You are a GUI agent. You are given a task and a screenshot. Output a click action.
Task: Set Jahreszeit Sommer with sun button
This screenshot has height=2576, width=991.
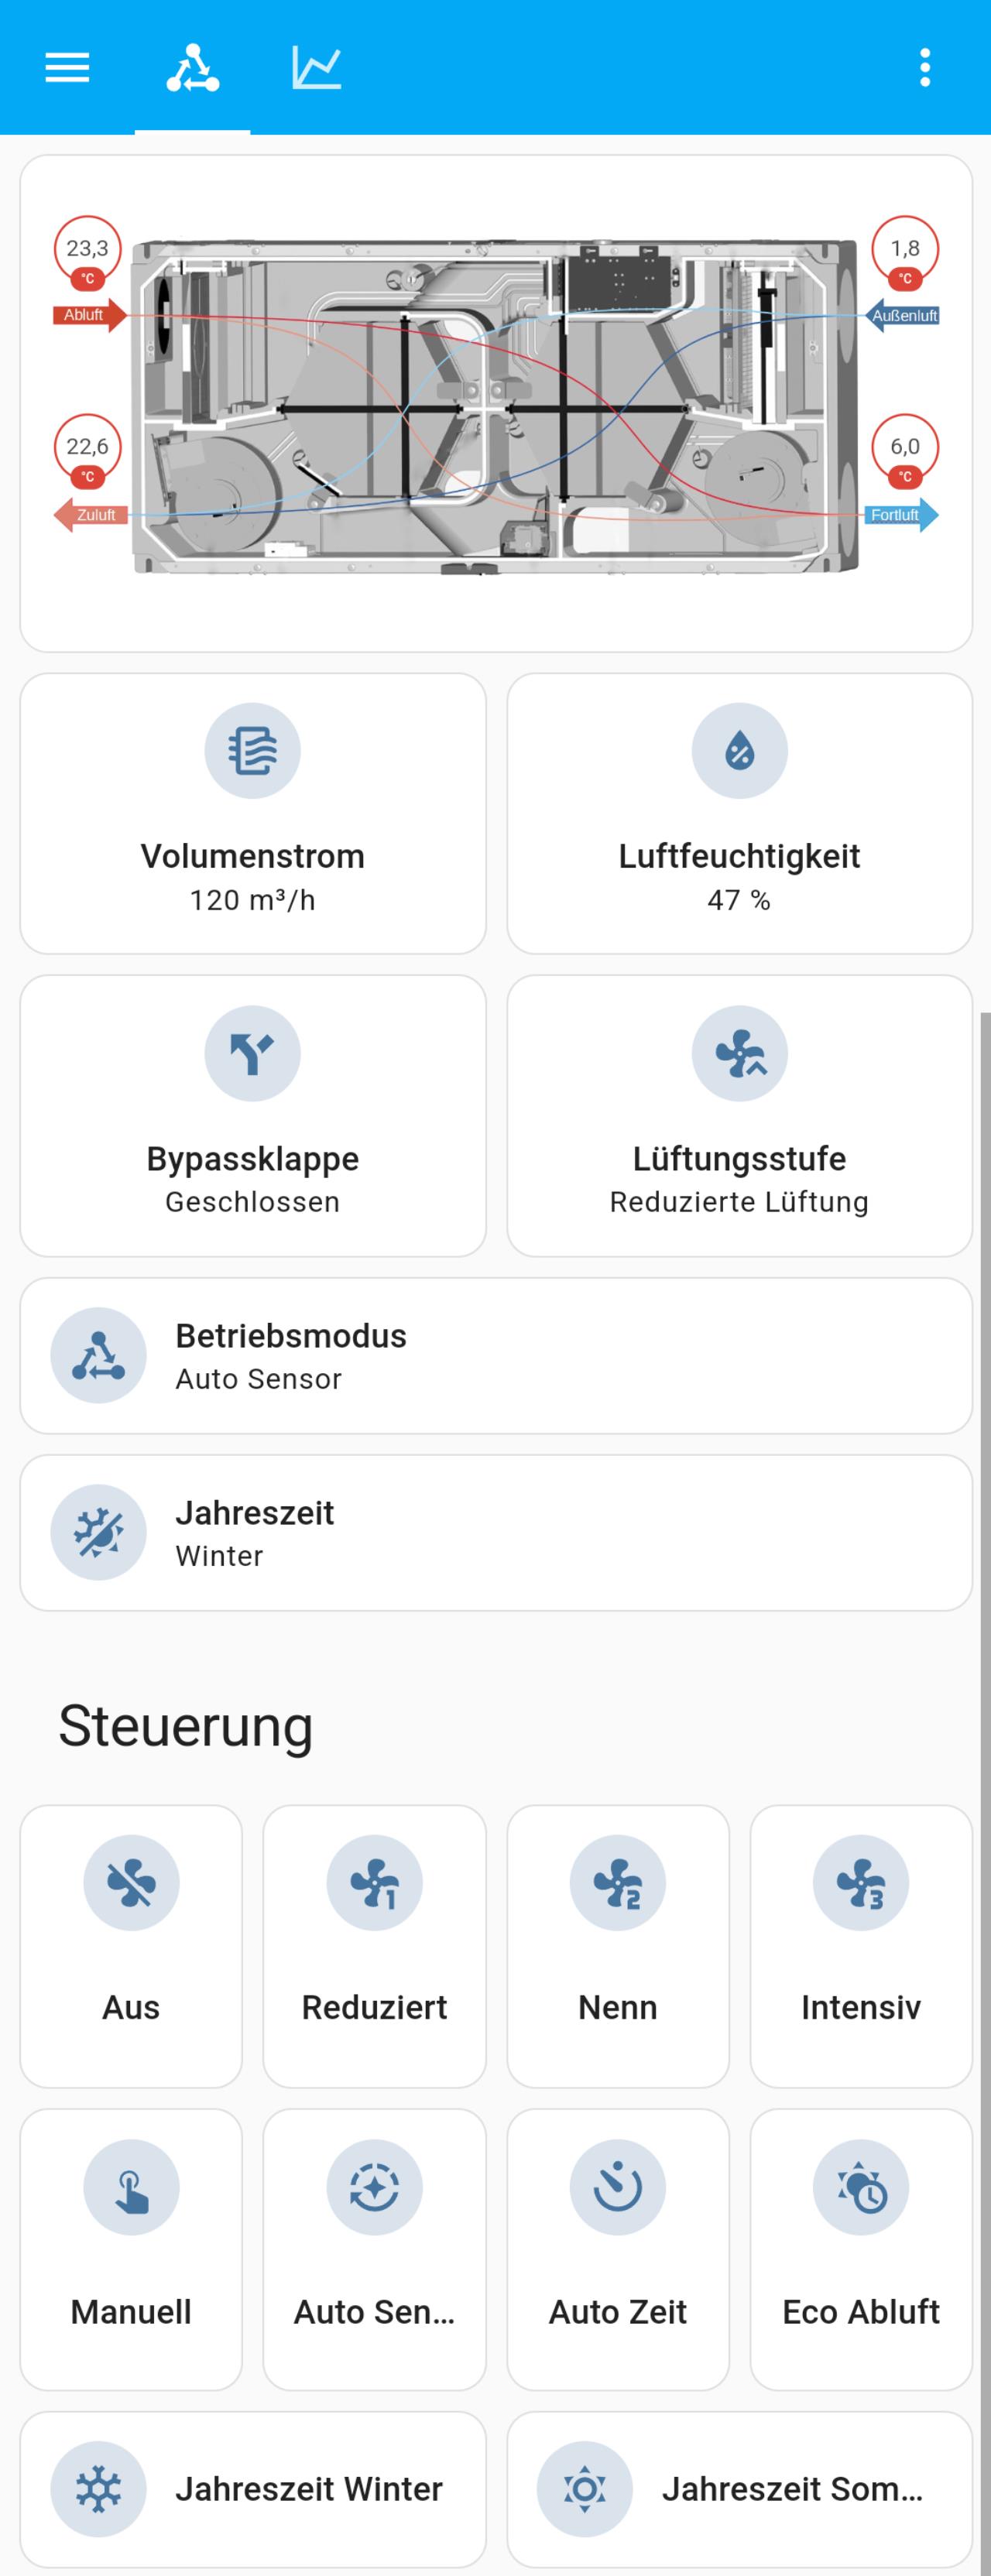[x=740, y=2489]
